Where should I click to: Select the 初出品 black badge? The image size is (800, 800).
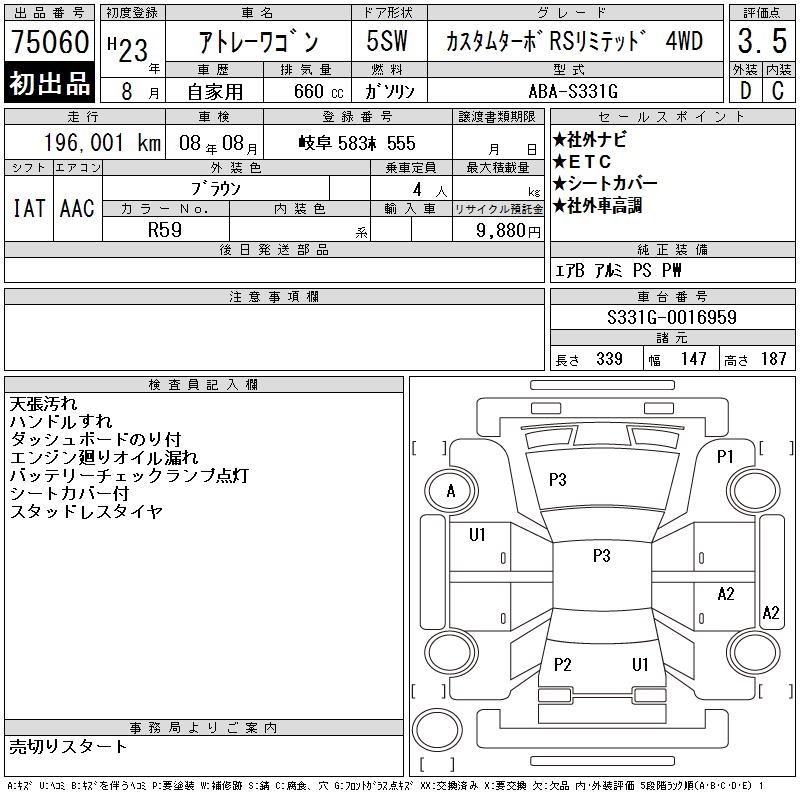(x=49, y=83)
